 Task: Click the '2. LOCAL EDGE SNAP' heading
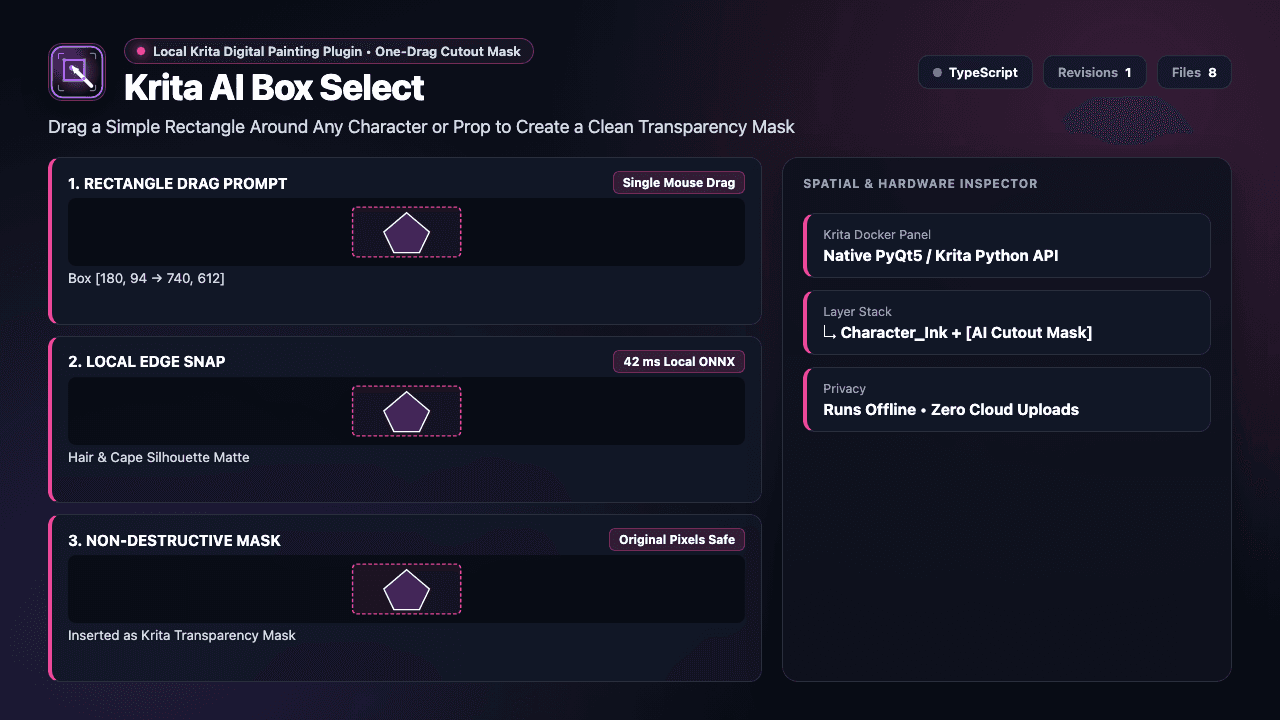(x=147, y=362)
